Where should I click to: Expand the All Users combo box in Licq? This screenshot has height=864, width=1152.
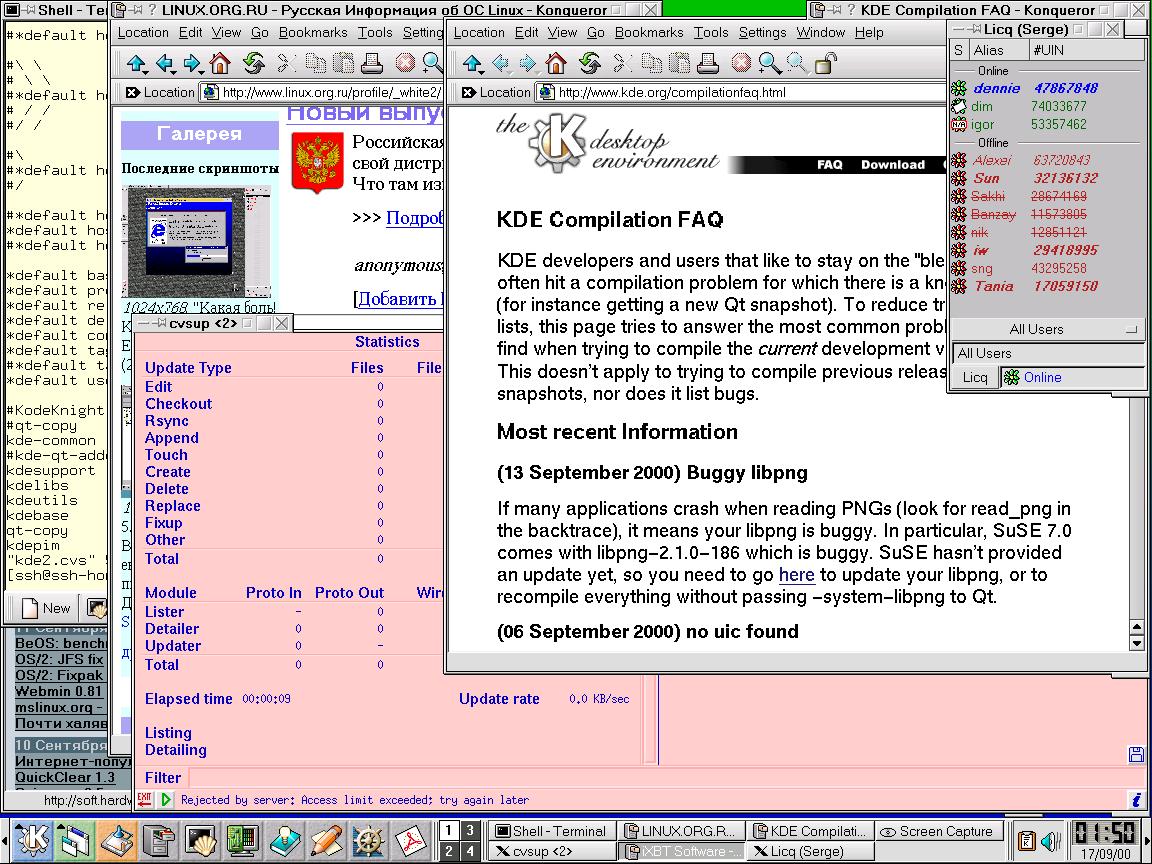pos(1048,353)
